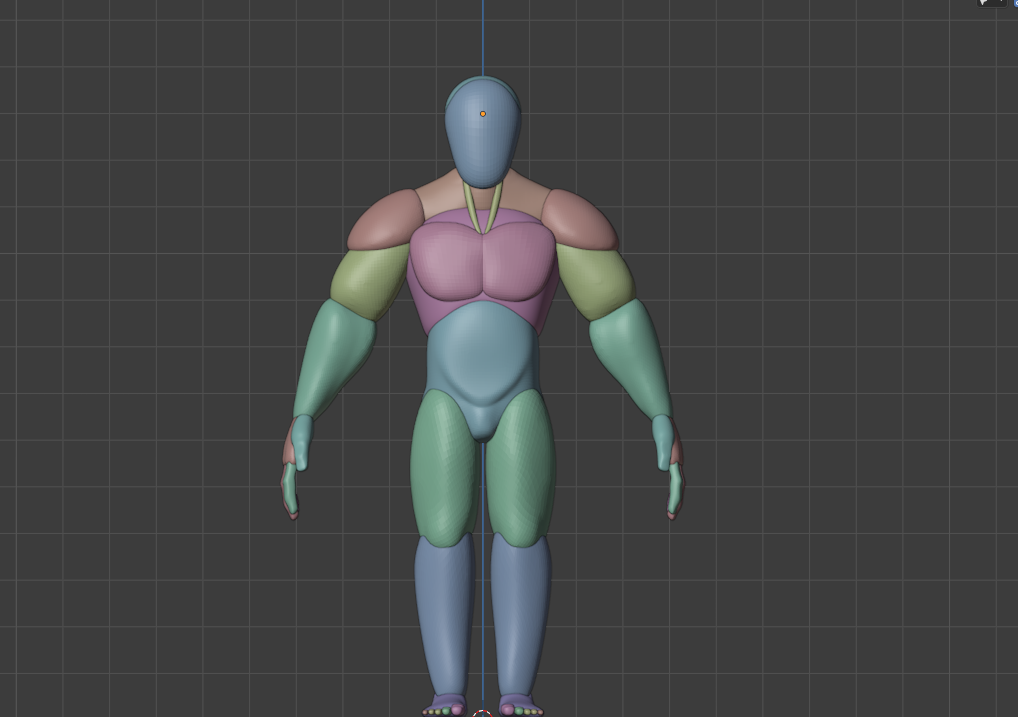Click the dark popup box at the top edge

(990, 5)
